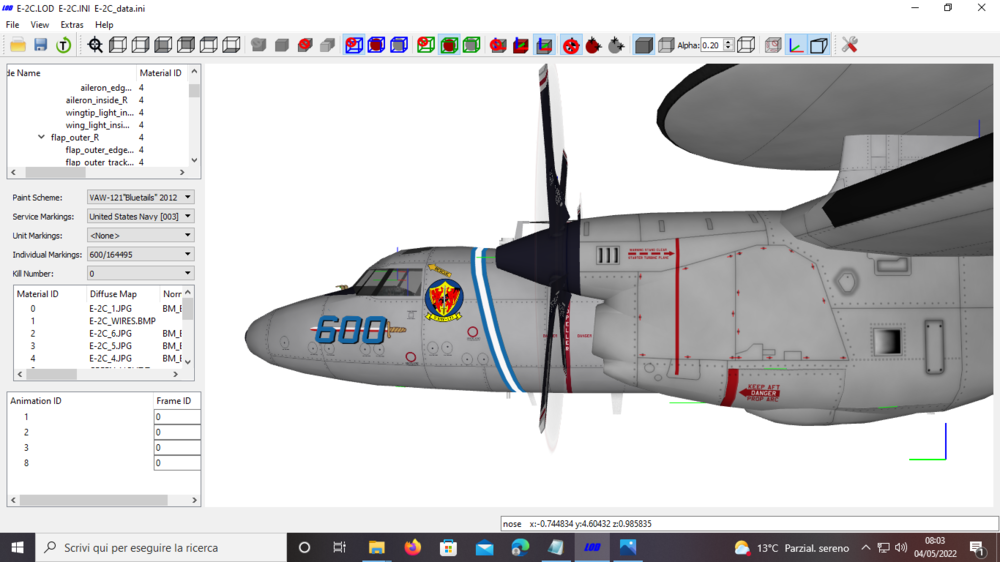Image resolution: width=1000 pixels, height=562 pixels.
Task: Open the Service Markings dropdown
Action: click(x=140, y=216)
